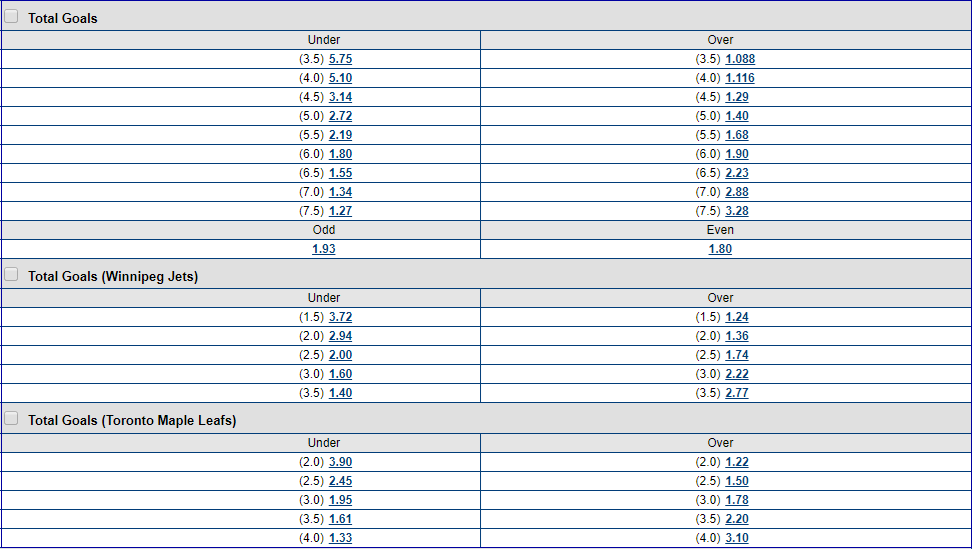
Task: Pick Winnipeg Jets Under 1.5 odds 3.72
Action: coord(340,317)
